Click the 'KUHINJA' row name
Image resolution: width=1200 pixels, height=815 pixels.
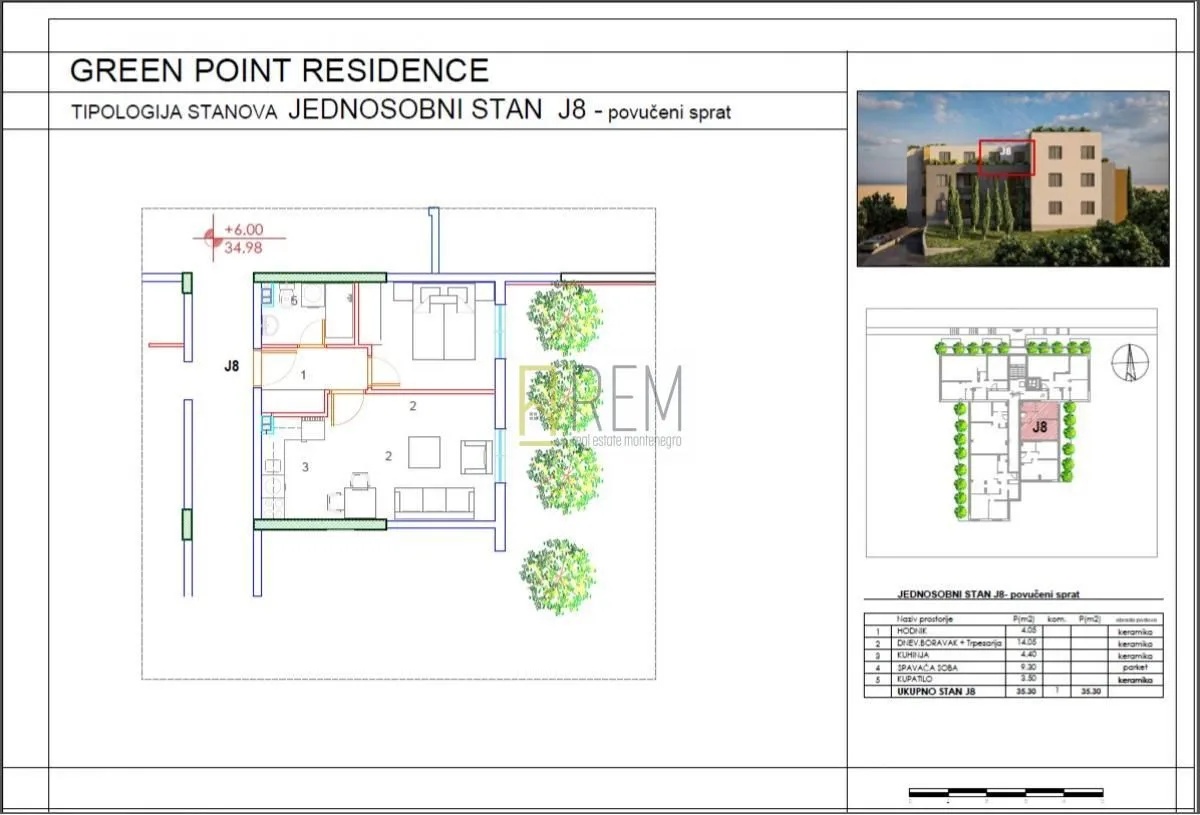click(x=913, y=655)
